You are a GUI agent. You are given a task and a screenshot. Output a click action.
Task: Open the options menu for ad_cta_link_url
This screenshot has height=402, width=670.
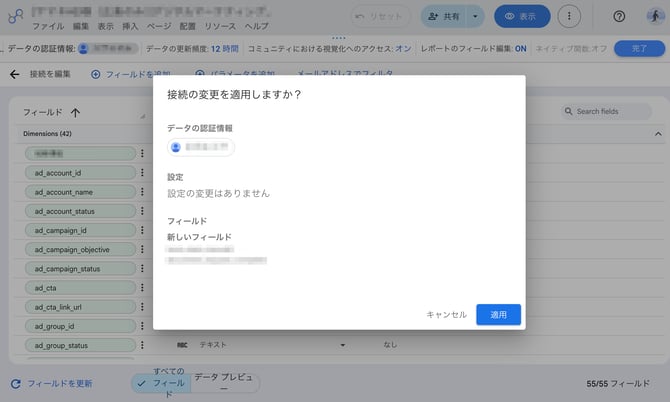click(x=142, y=307)
